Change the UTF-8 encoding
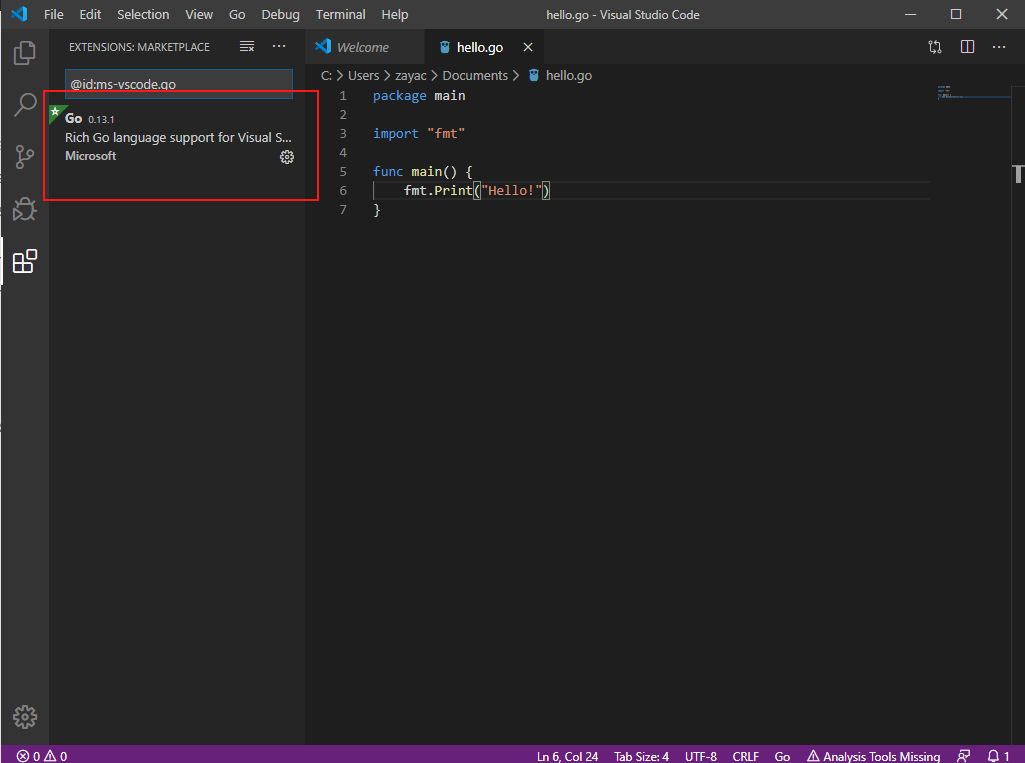The width and height of the screenshot is (1025, 763). point(701,756)
